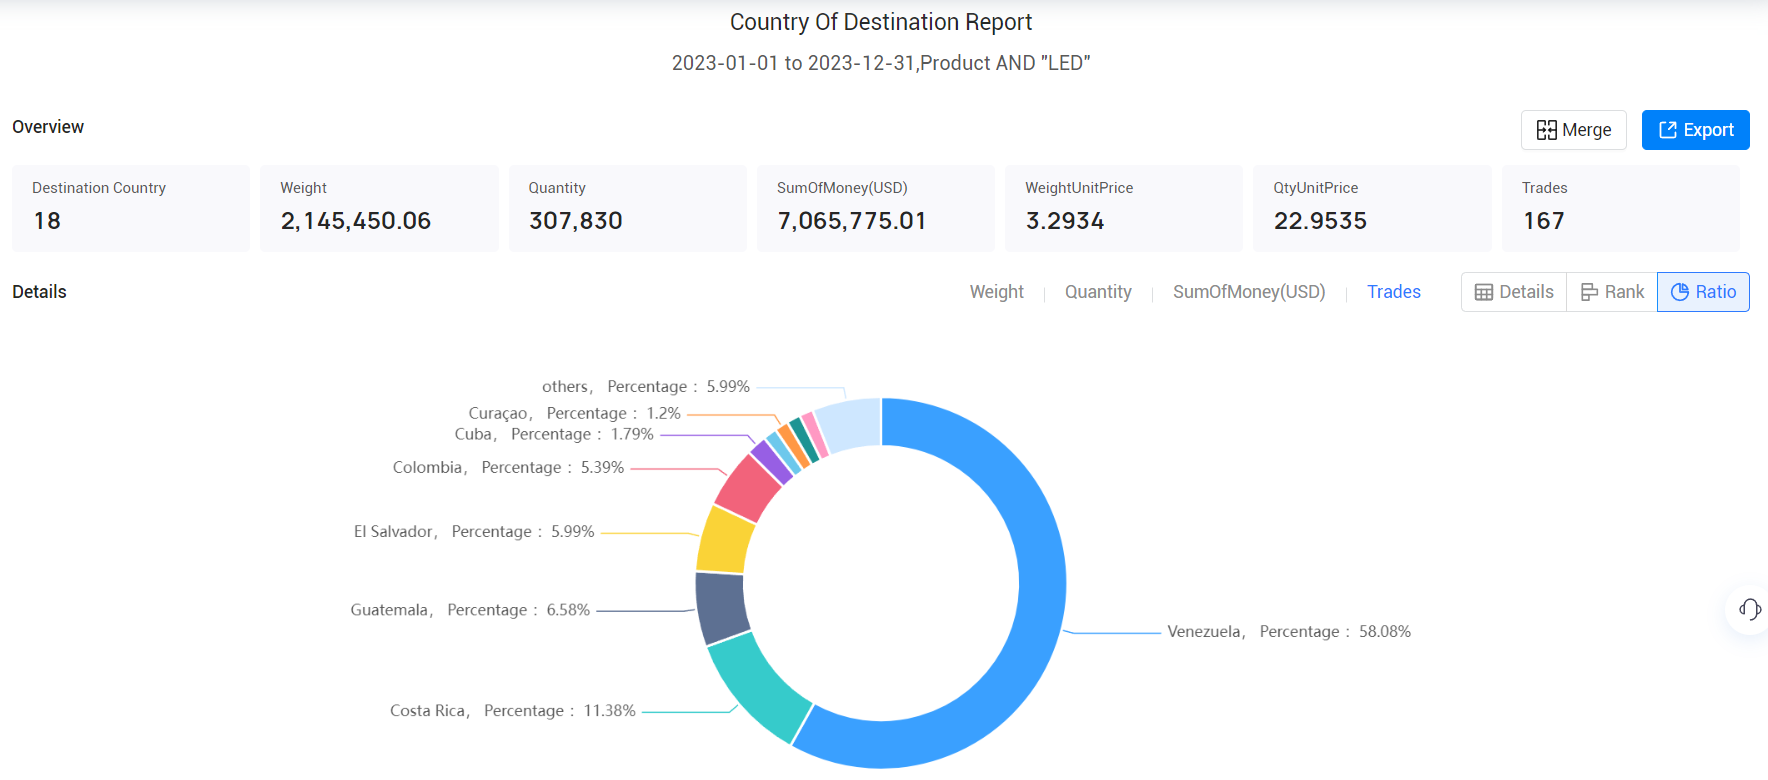Click the date range and product subtitle
Image resolution: width=1768 pixels, height=780 pixels.
881,63
